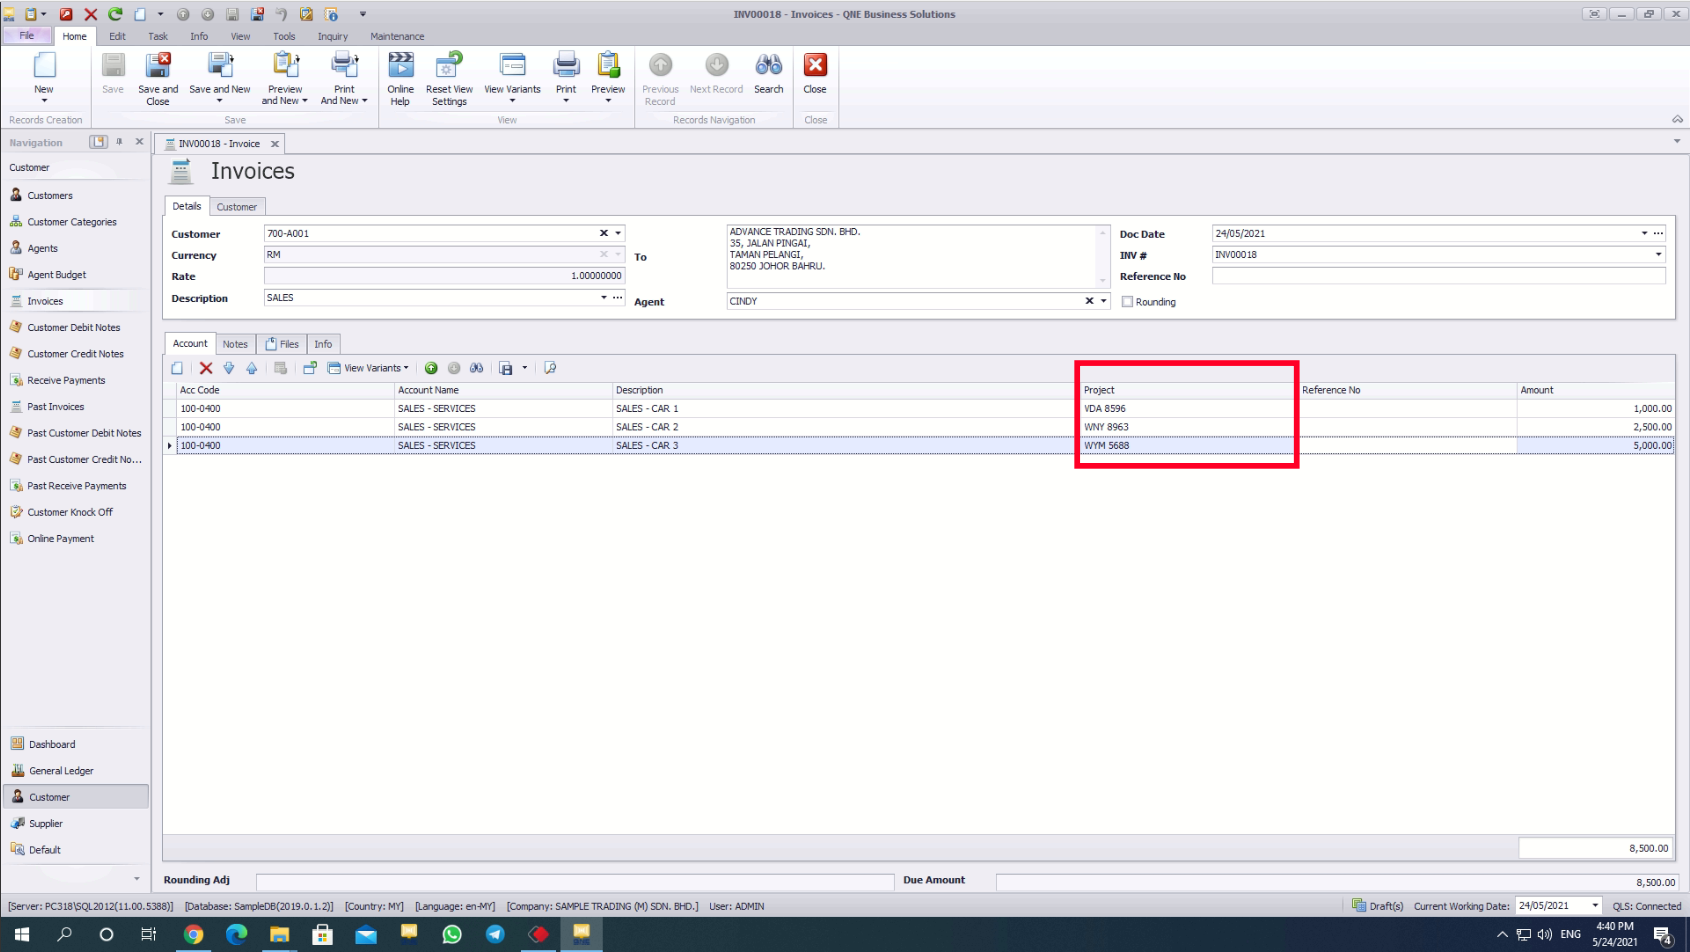1690x952 pixels.
Task: Click save-and-close disk icon in quick access bar
Action: (x=257, y=14)
